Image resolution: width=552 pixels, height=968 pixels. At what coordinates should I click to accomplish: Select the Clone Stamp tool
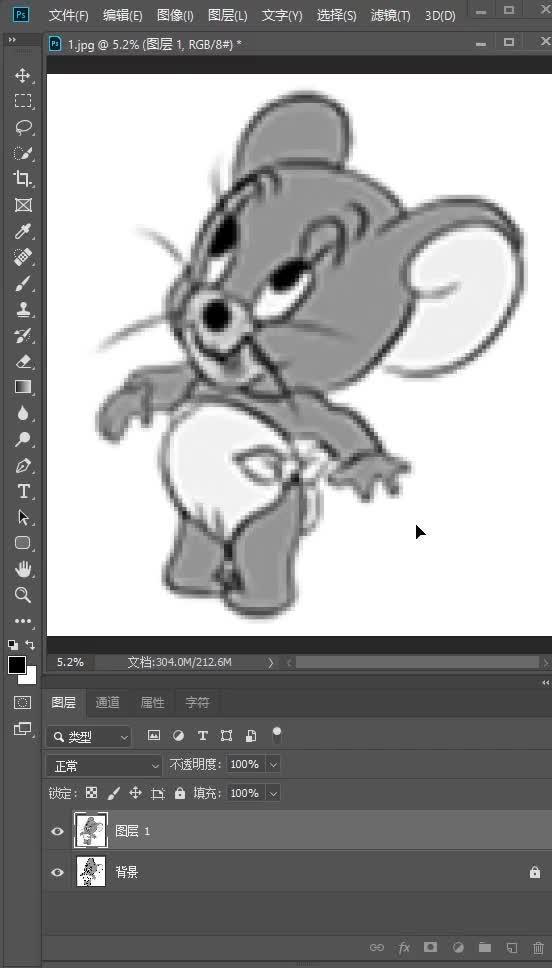coord(23,309)
